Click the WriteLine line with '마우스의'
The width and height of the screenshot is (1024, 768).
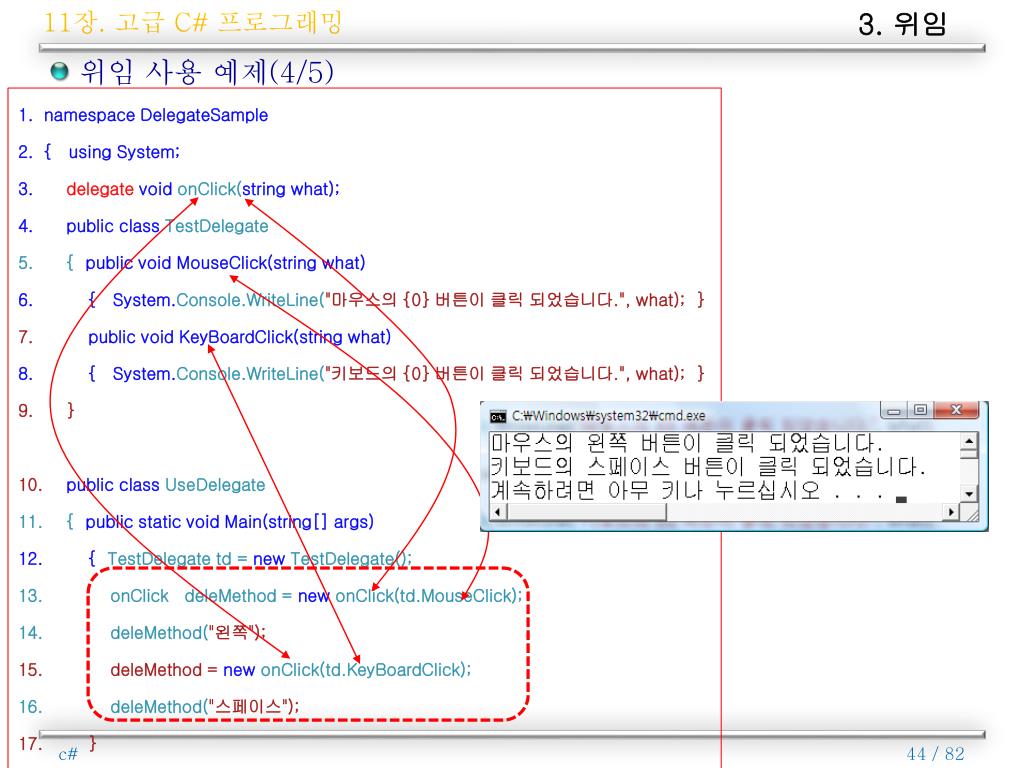396,300
